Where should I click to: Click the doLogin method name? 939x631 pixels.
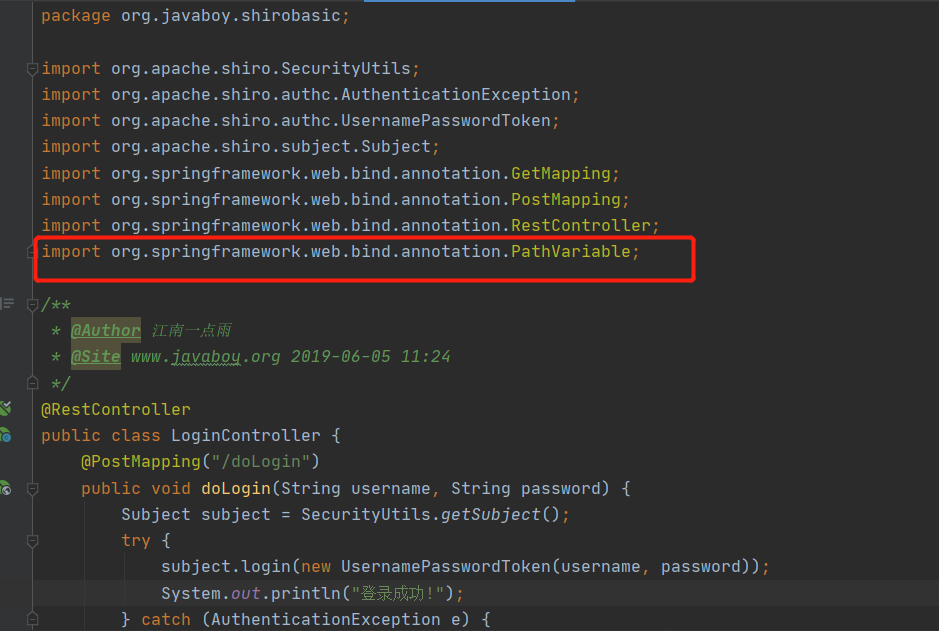(236, 489)
